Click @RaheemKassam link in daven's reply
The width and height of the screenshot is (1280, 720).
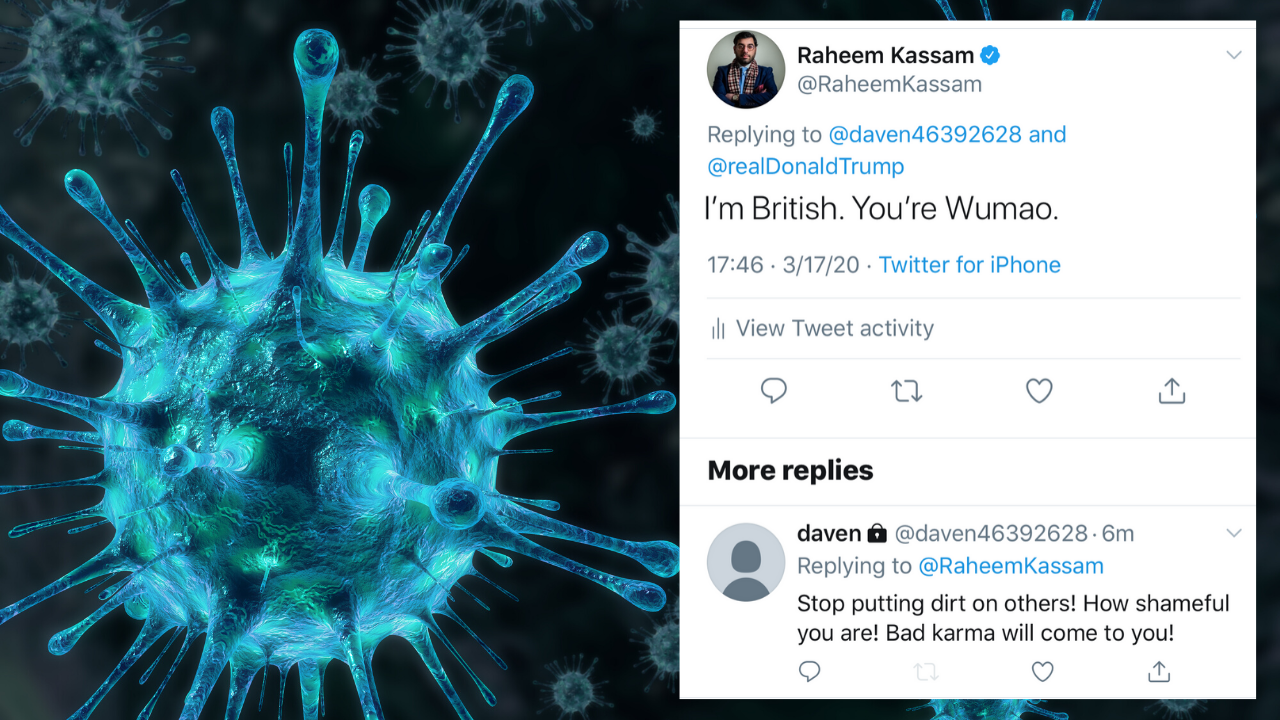pos(1010,566)
